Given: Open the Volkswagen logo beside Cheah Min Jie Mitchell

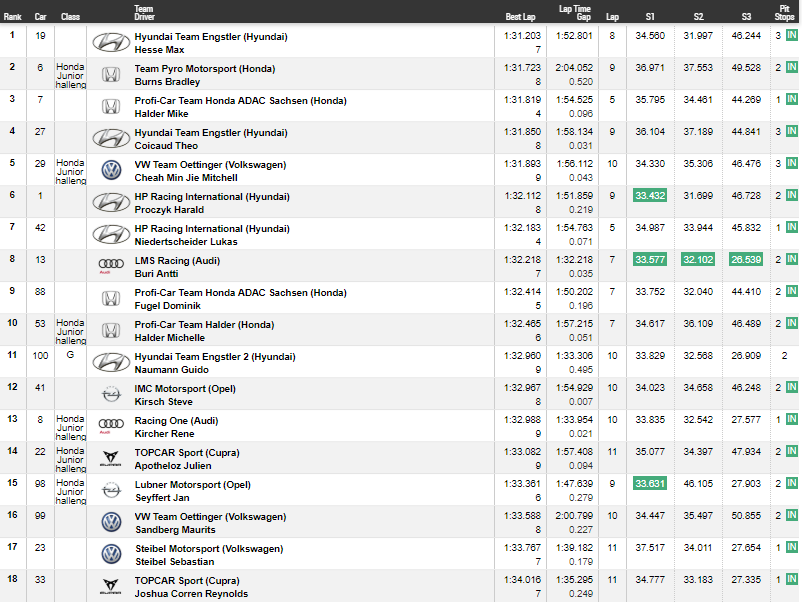Looking at the screenshot, I should [x=111, y=170].
